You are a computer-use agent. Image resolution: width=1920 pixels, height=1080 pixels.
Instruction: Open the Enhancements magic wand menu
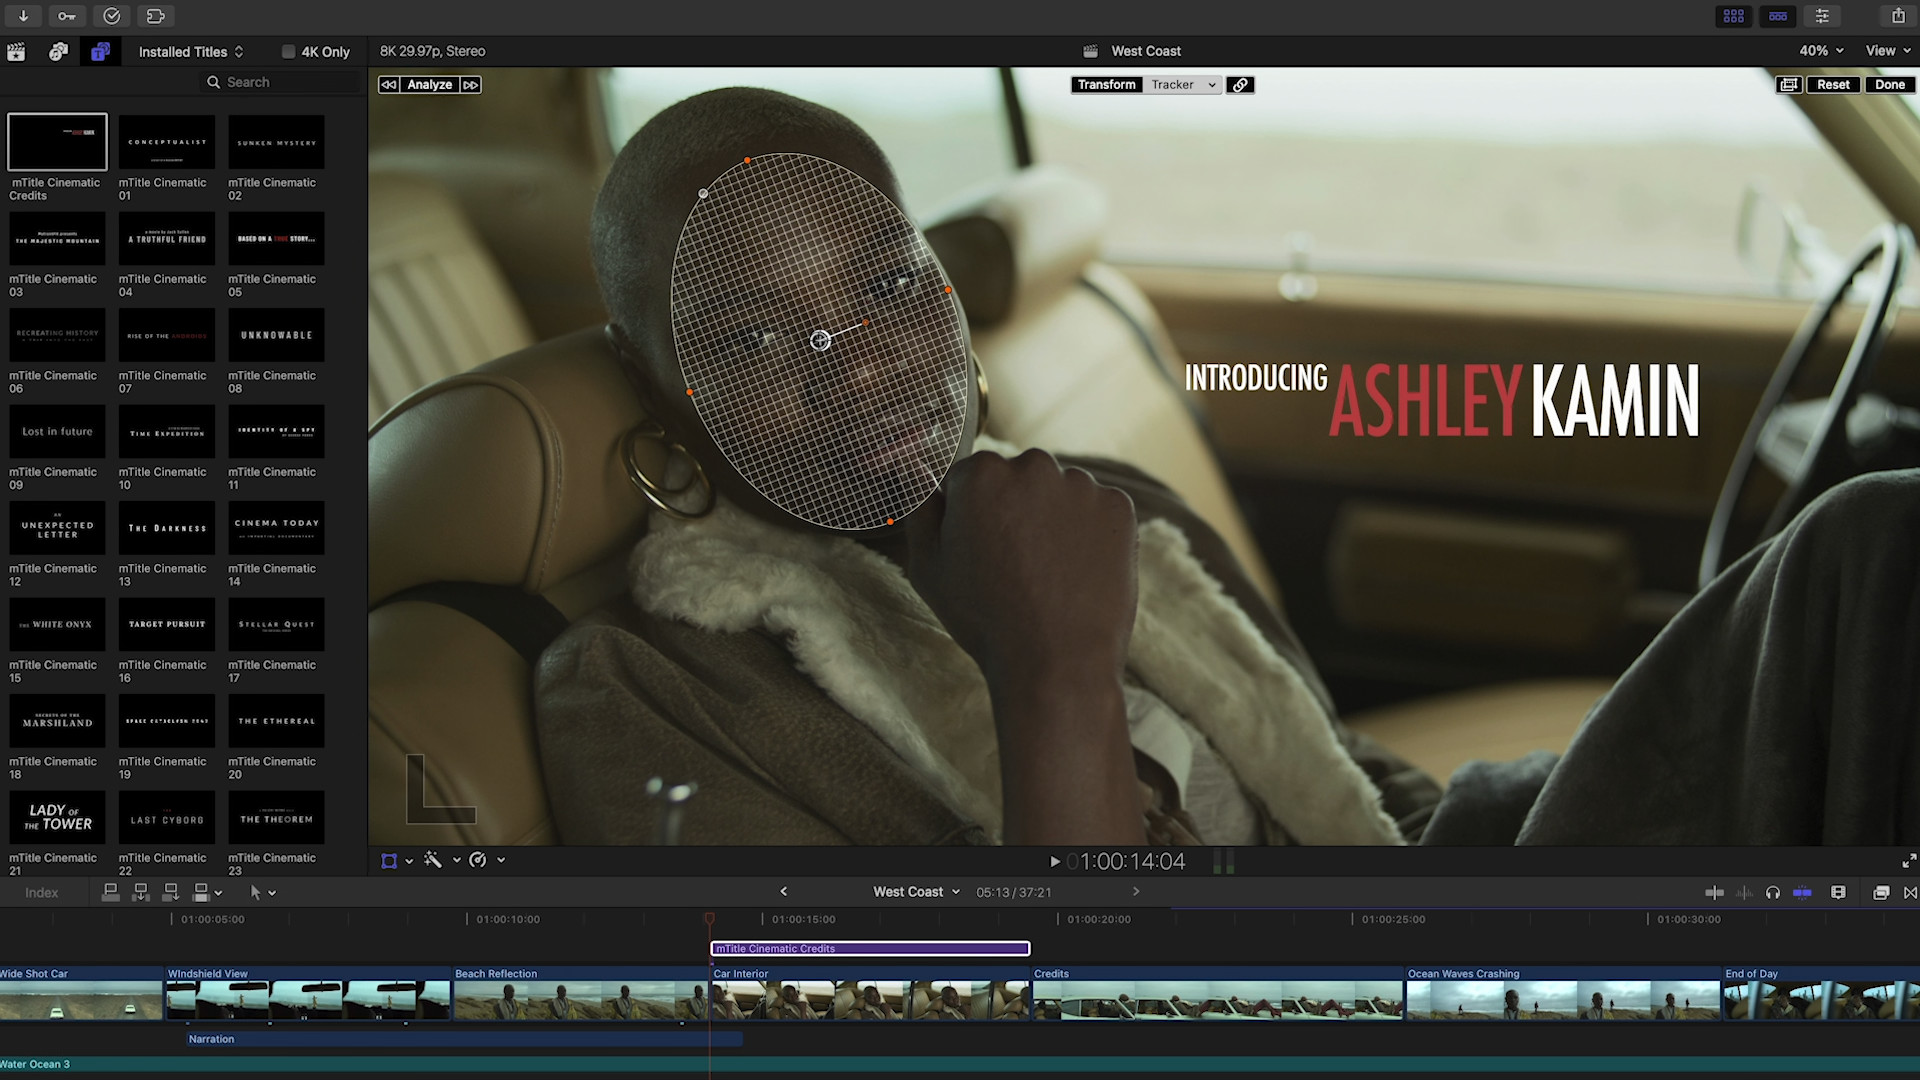pos(435,860)
